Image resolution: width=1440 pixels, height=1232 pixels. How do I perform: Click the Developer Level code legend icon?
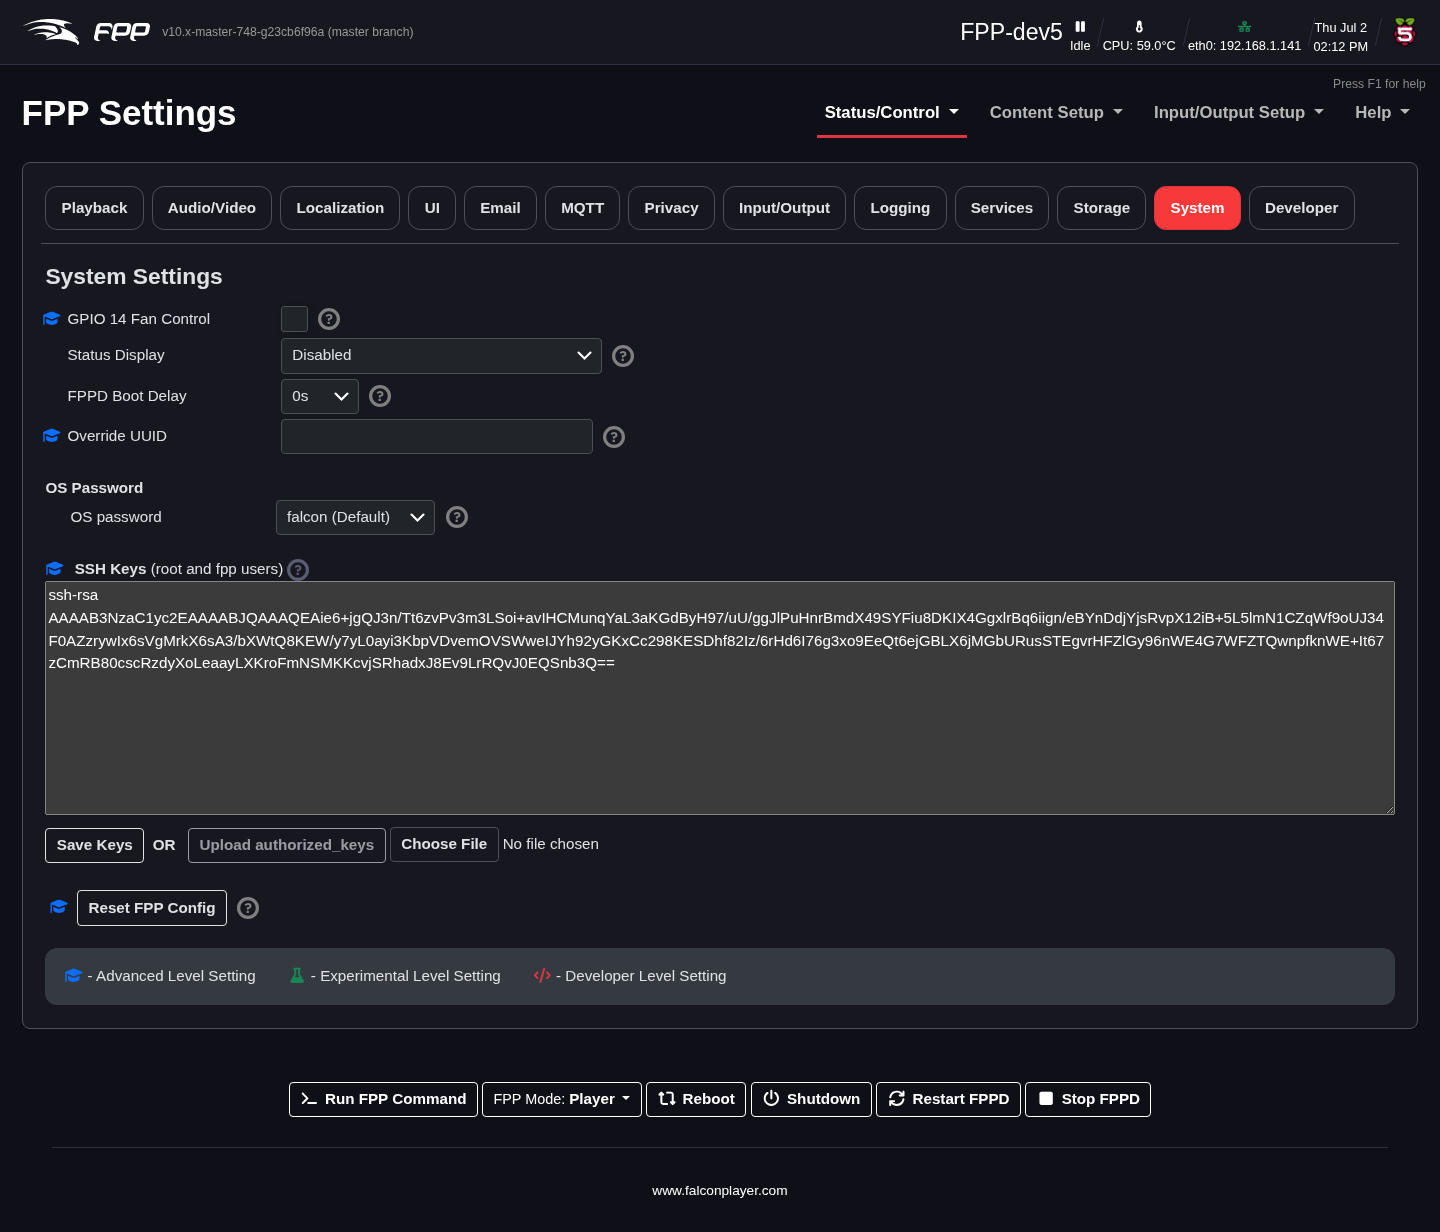(542, 975)
